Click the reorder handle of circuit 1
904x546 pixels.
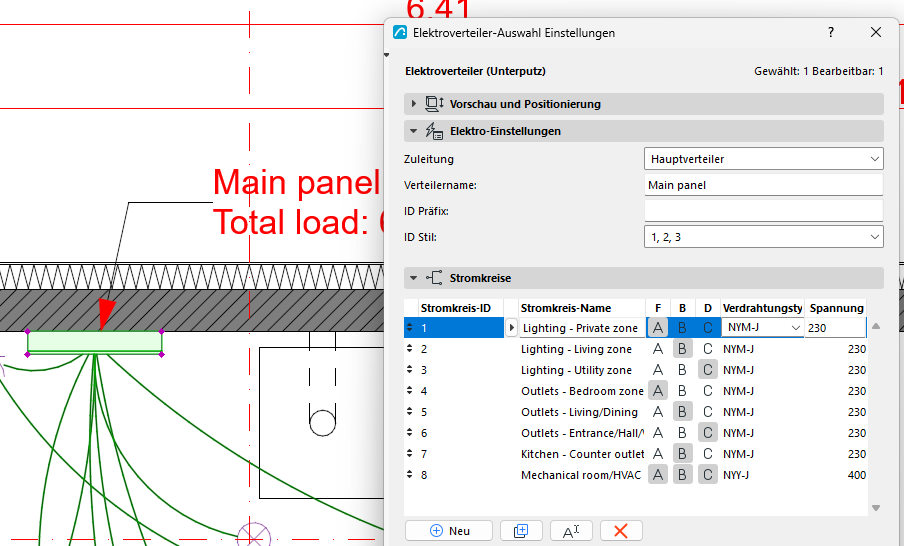pos(409,327)
